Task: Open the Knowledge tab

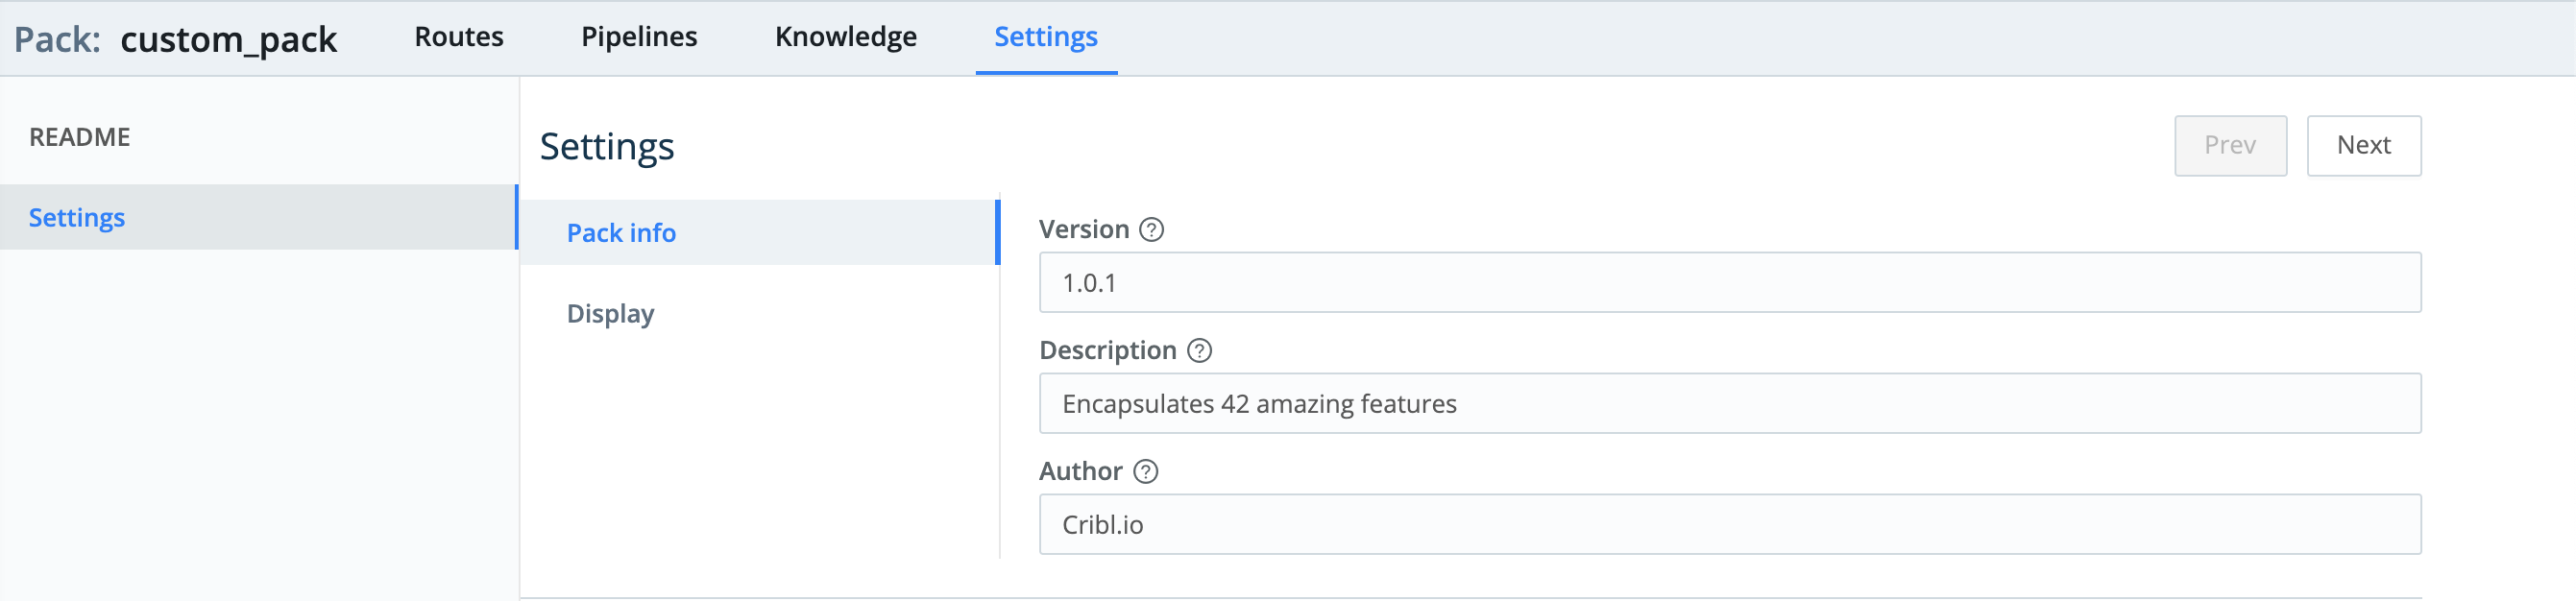Action: coord(845,36)
